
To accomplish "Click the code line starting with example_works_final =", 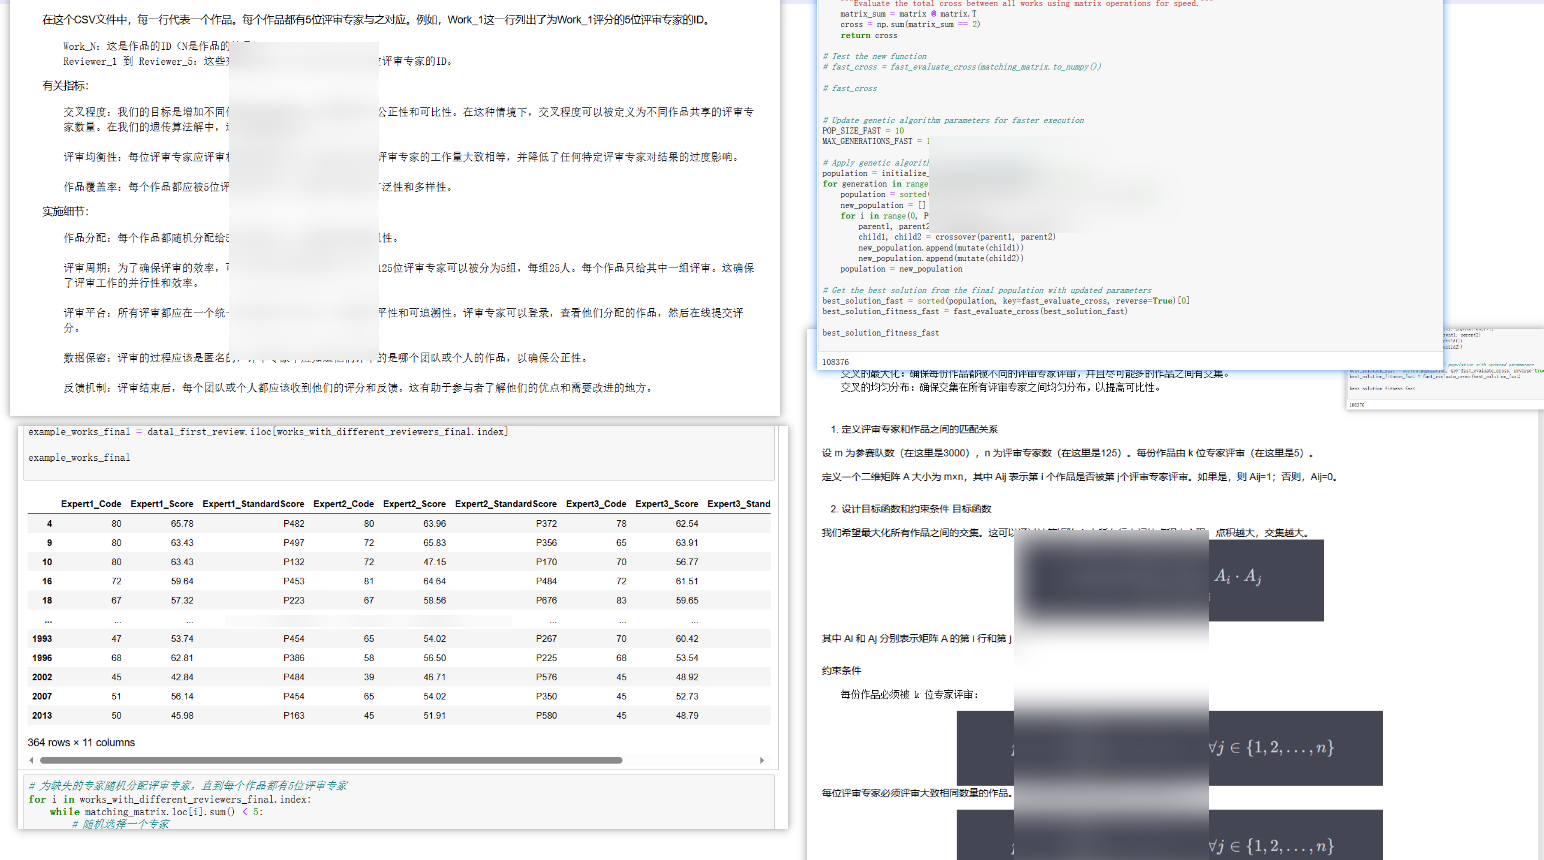I will [268, 432].
